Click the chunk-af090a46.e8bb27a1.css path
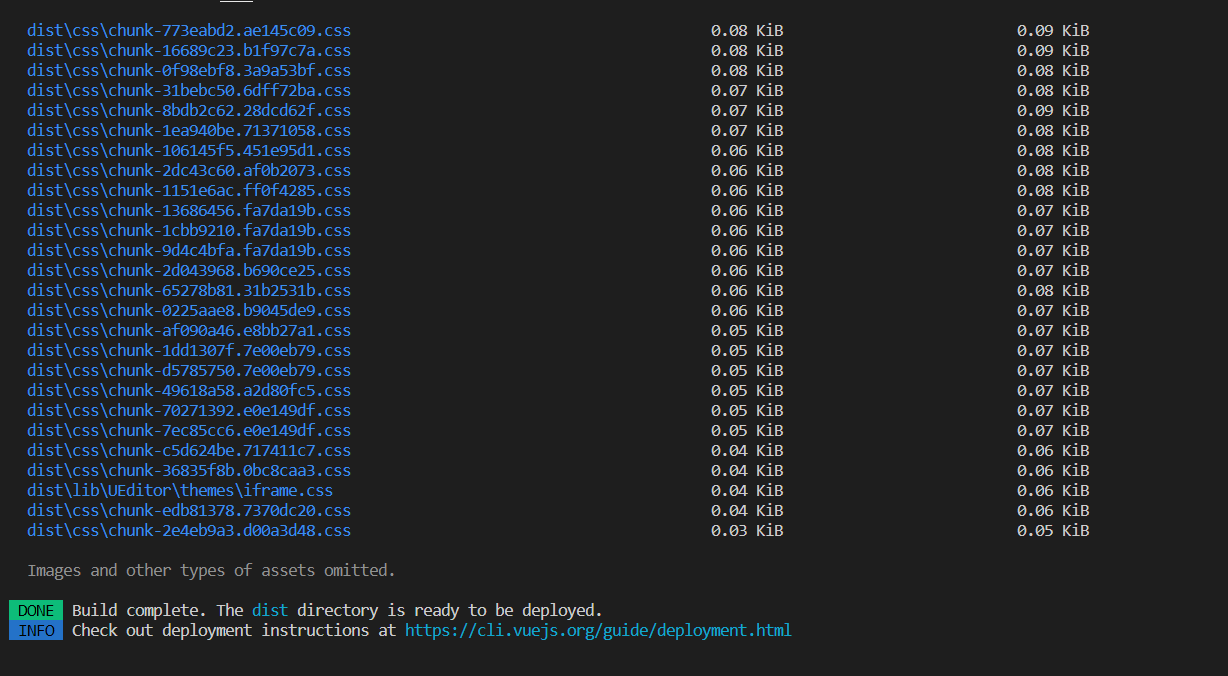Viewport: 1228px width, 676px height. [x=189, y=331]
